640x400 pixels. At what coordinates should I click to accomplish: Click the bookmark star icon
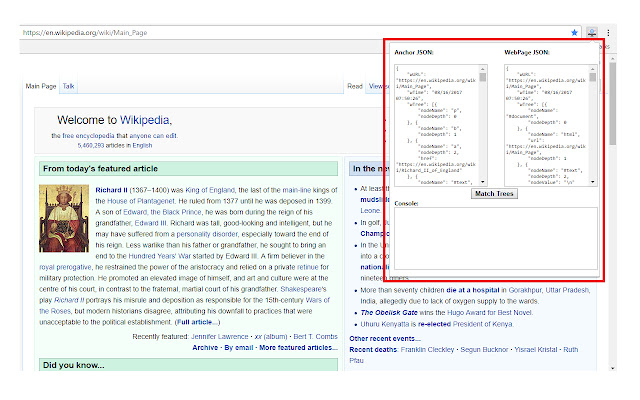tap(574, 32)
